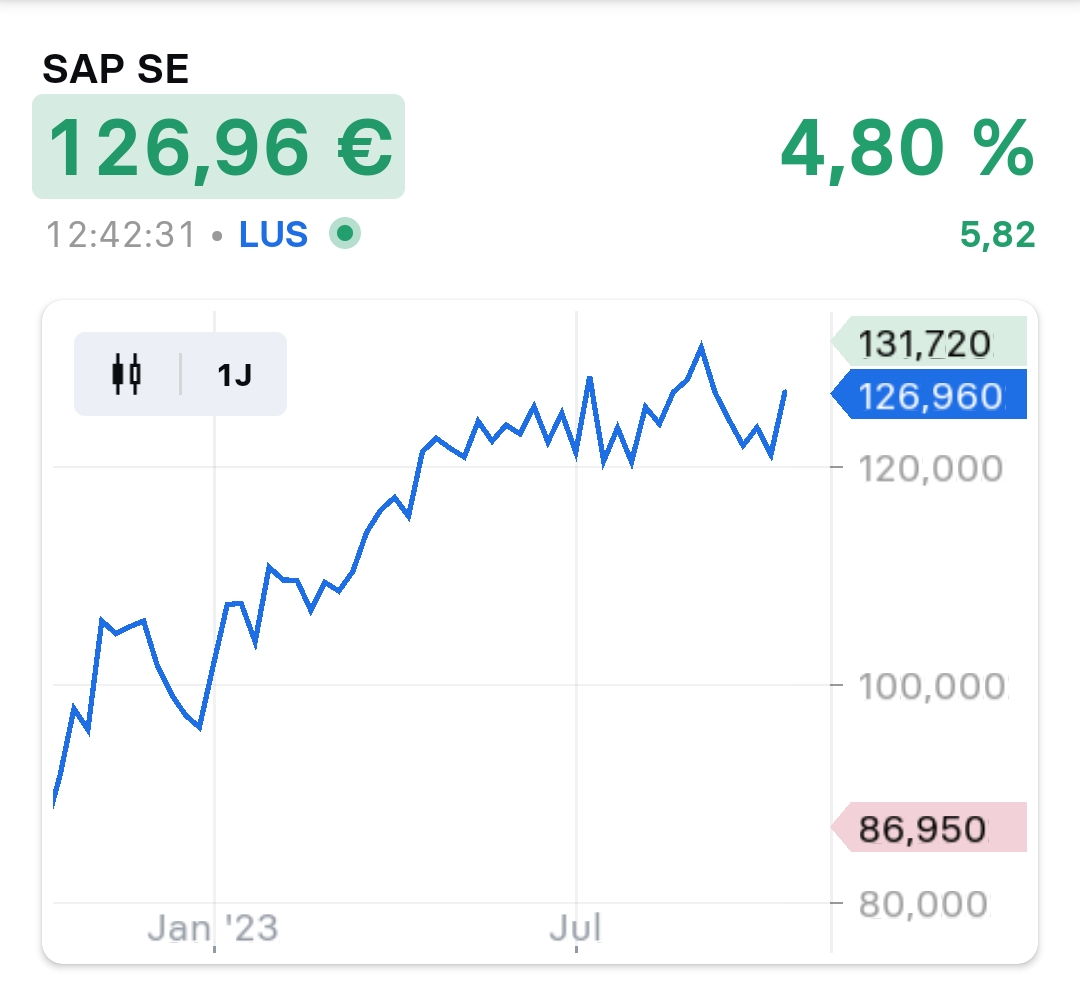
Task: Click the 100,000 price axis label
Action: coord(930,686)
